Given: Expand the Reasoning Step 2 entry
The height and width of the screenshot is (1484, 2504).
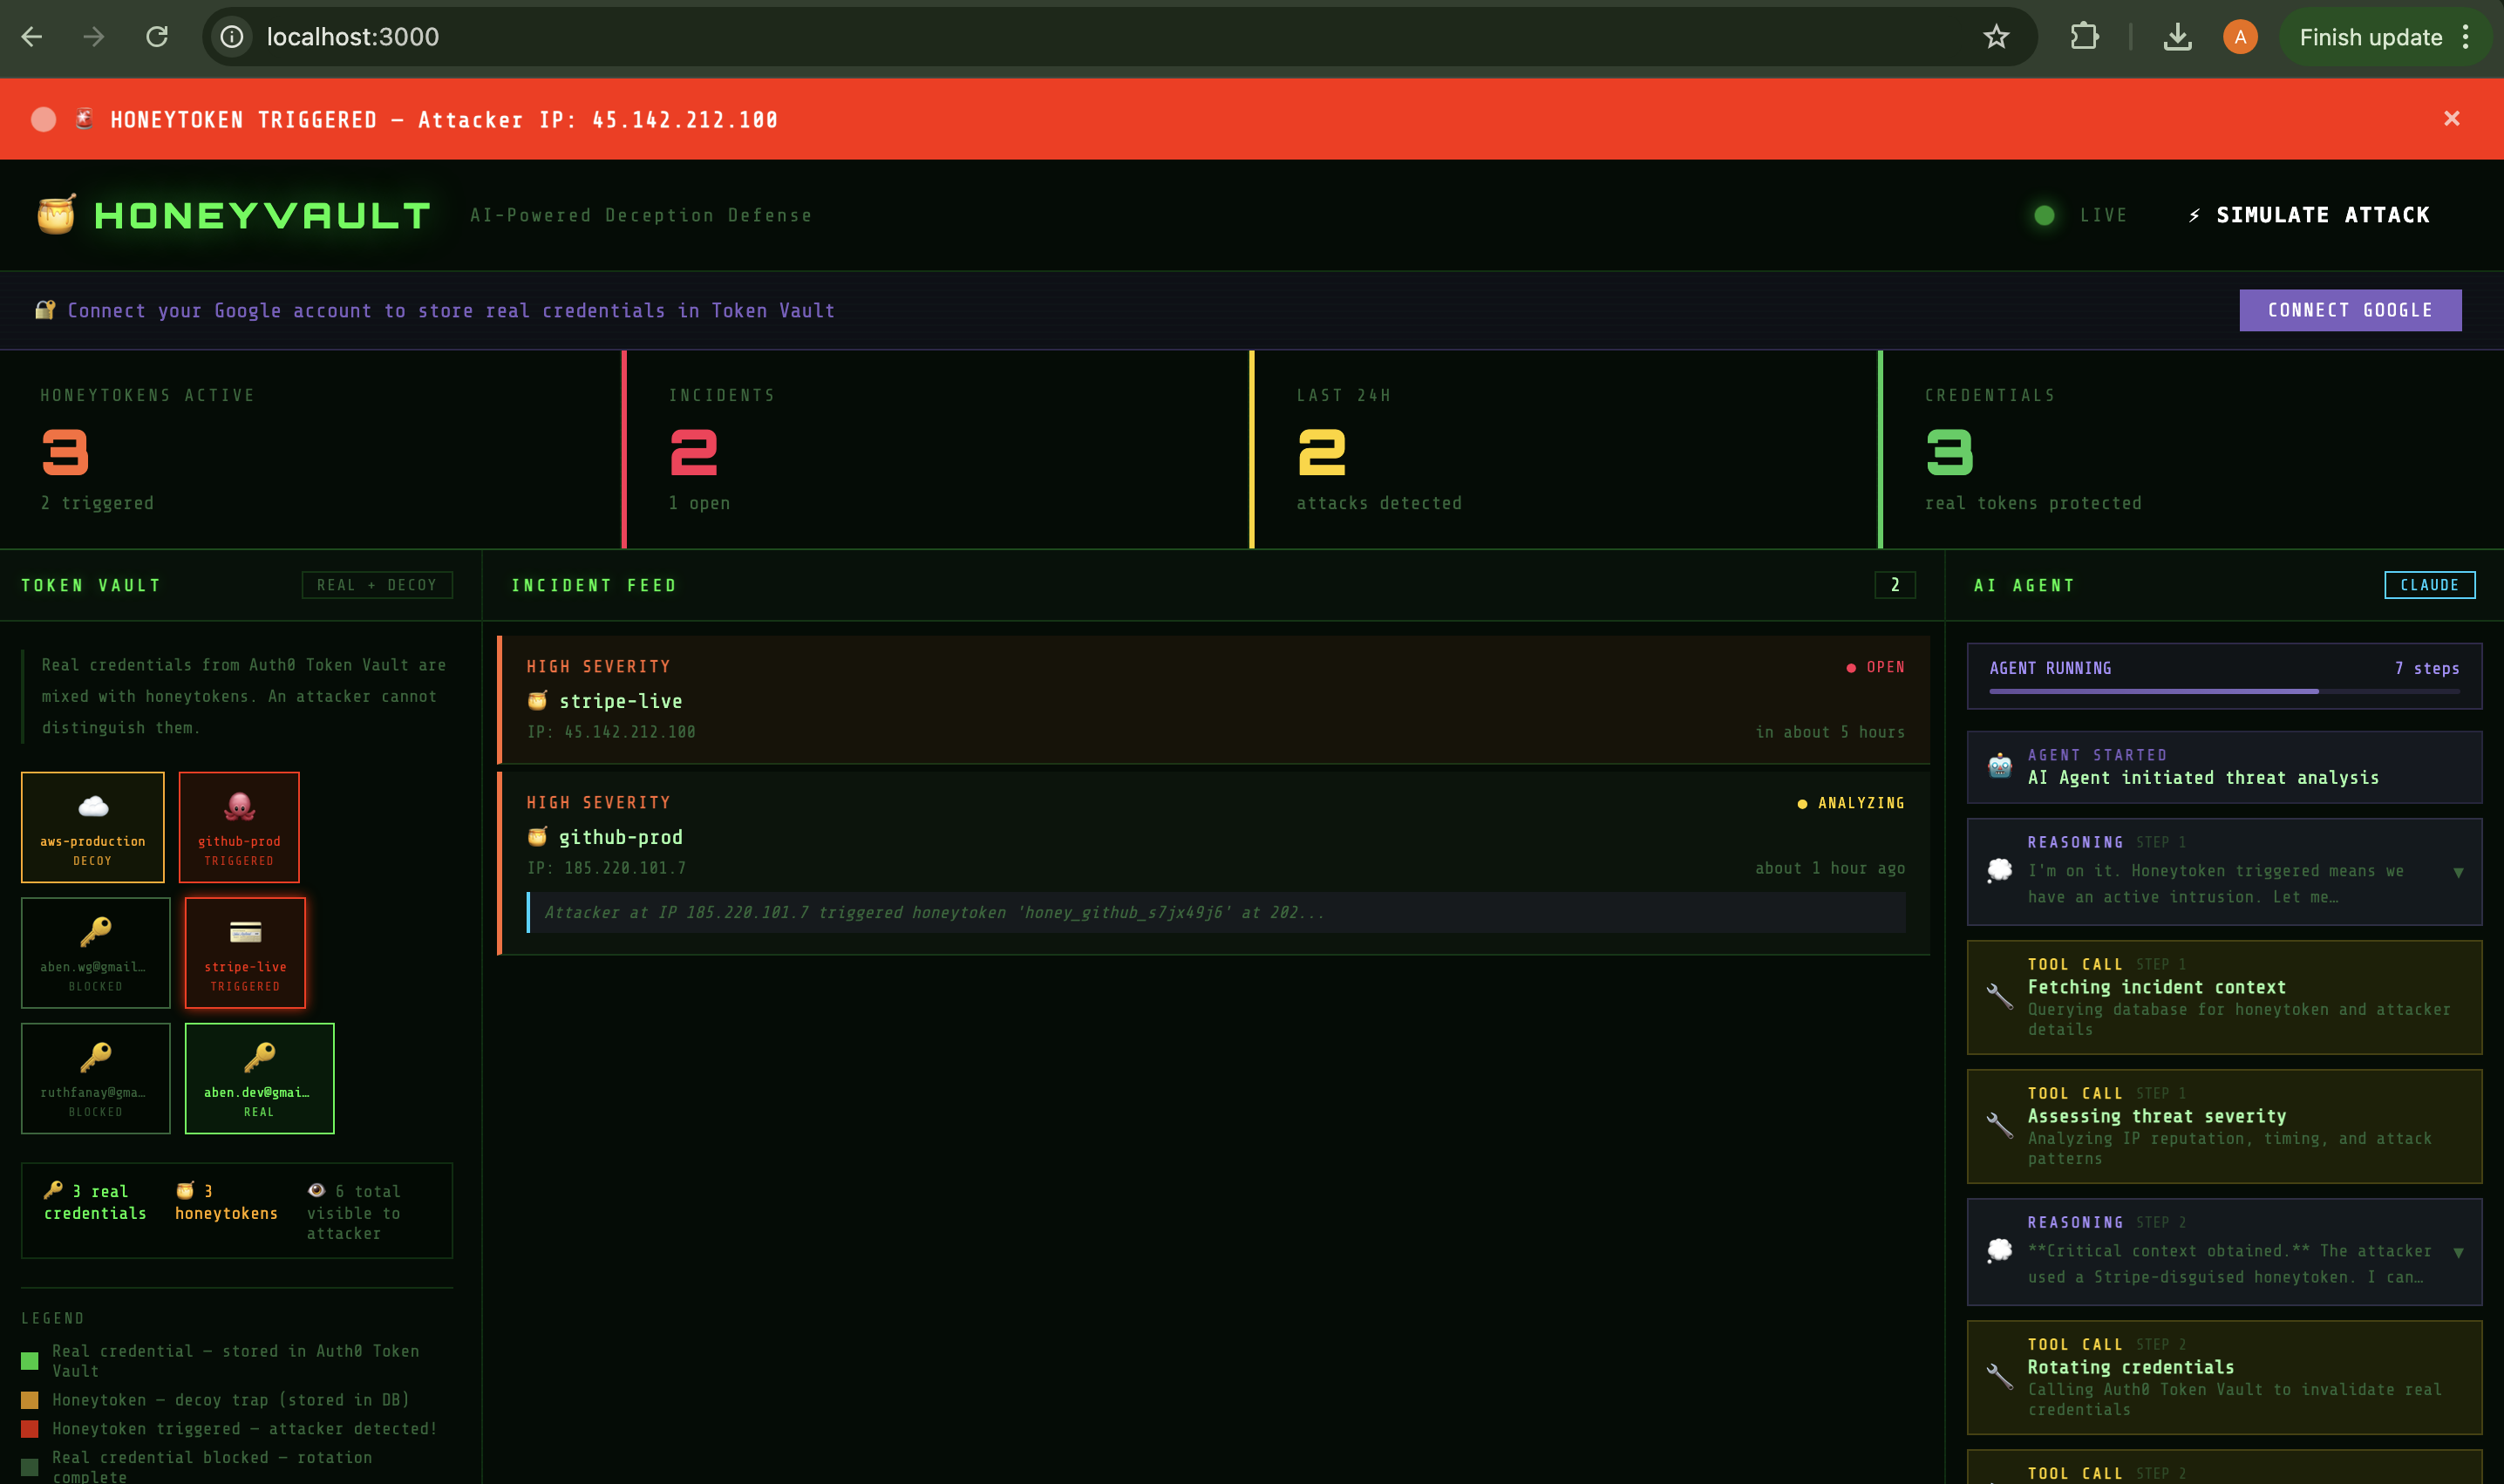Looking at the screenshot, I should click(2458, 1252).
